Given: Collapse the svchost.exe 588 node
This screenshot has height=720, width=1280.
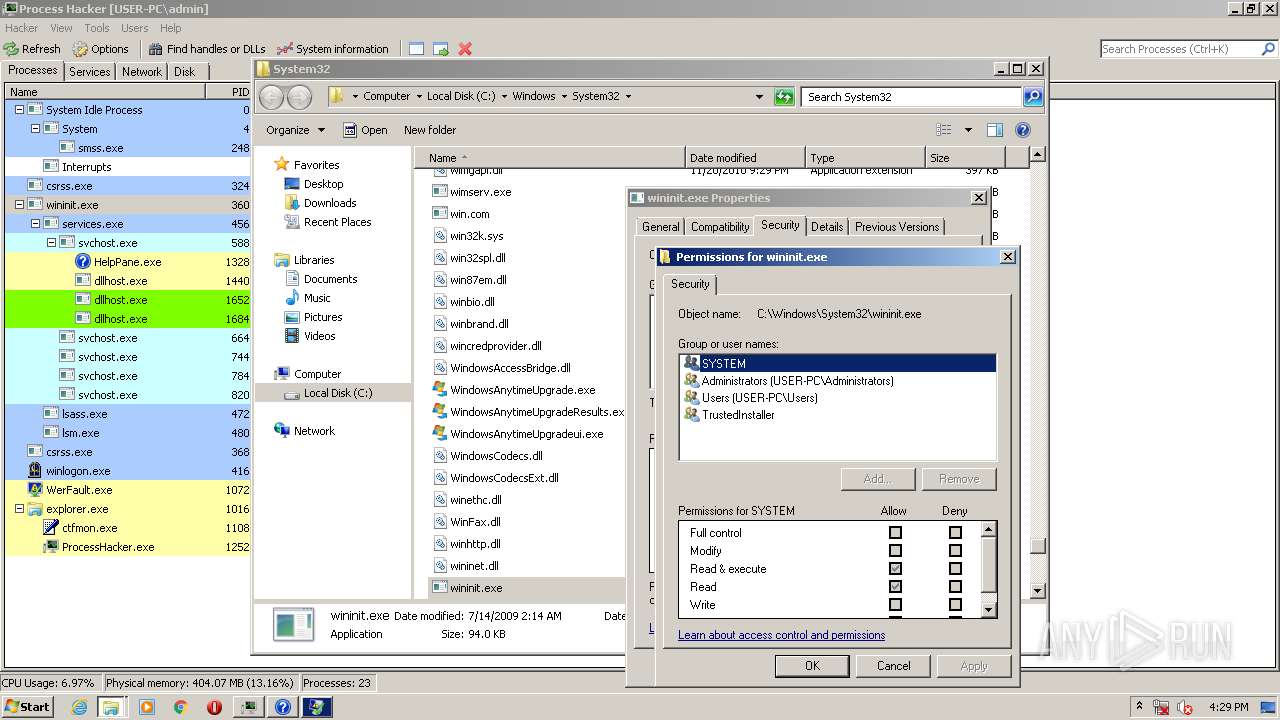Looking at the screenshot, I should [x=51, y=243].
